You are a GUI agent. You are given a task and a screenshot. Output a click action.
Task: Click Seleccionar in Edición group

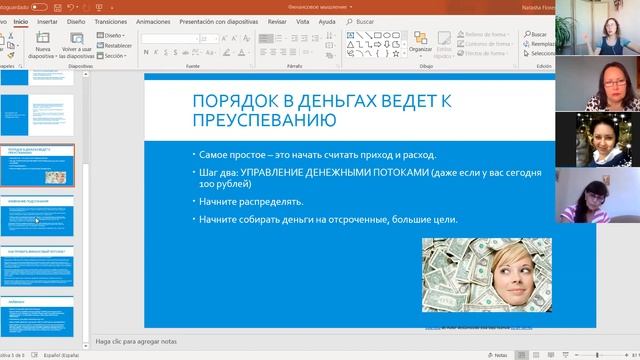tap(539, 53)
